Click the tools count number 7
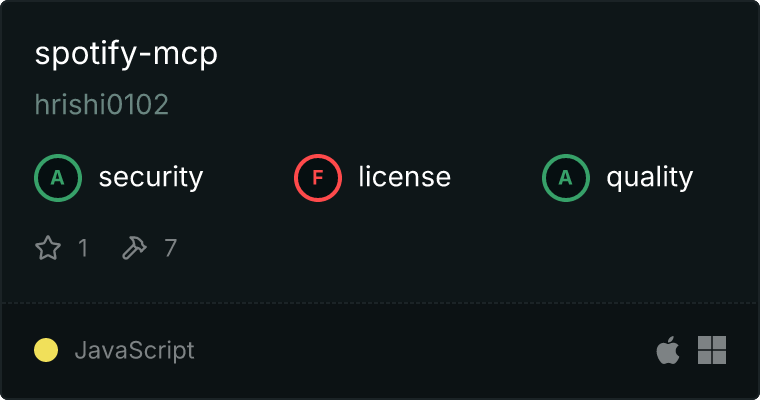Viewport: 760px width, 400px height. 170,248
